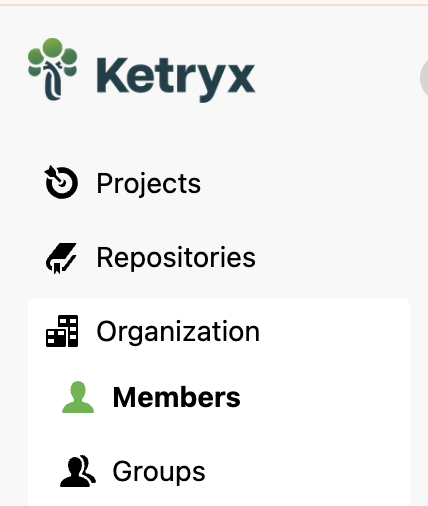The width and height of the screenshot is (428, 506).
Task: Click the buildings Organization icon
Action: (62, 331)
